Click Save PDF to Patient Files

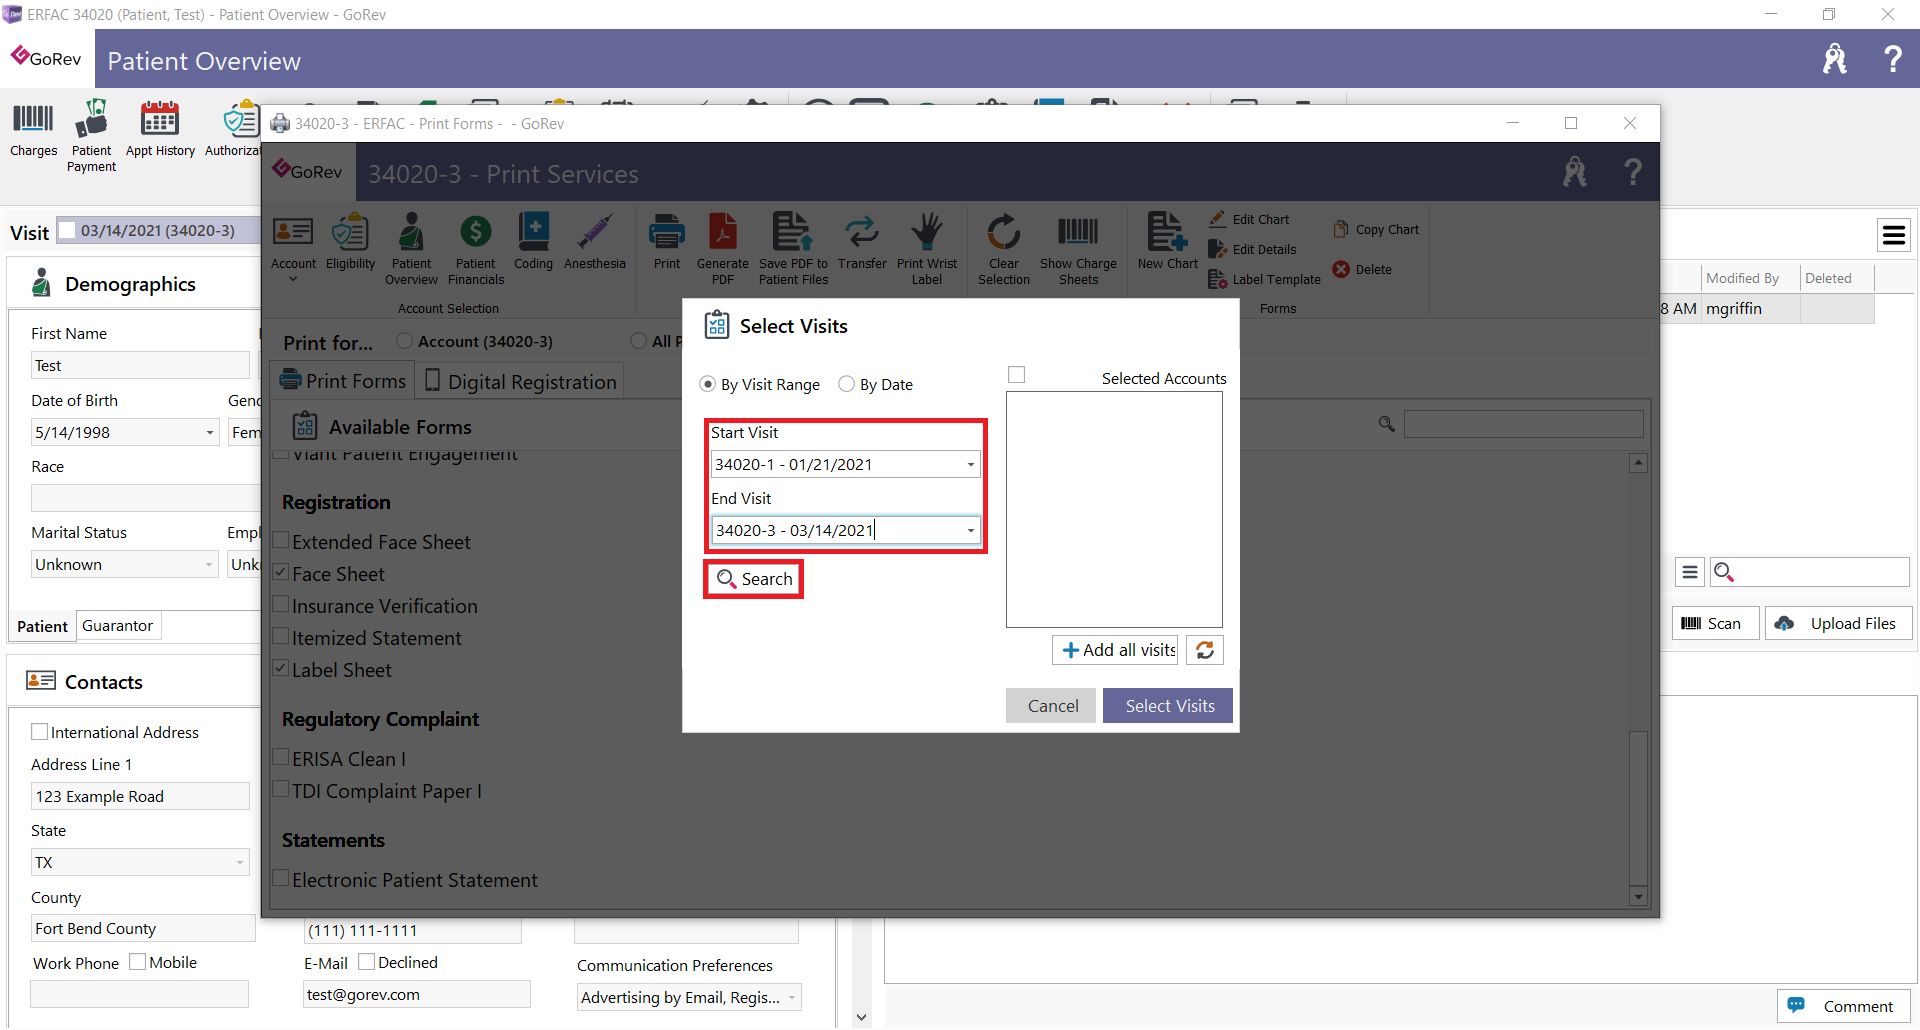(x=793, y=250)
